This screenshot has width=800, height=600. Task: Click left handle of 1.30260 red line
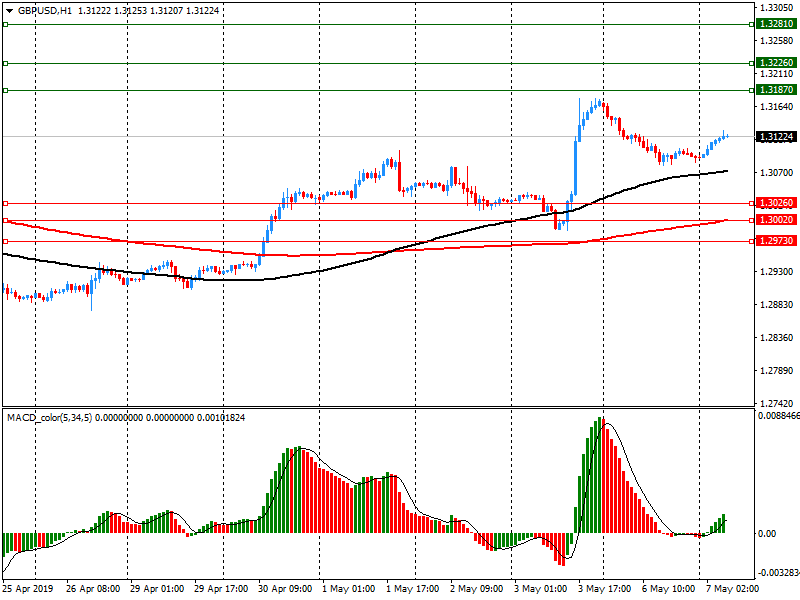click(x=5, y=203)
